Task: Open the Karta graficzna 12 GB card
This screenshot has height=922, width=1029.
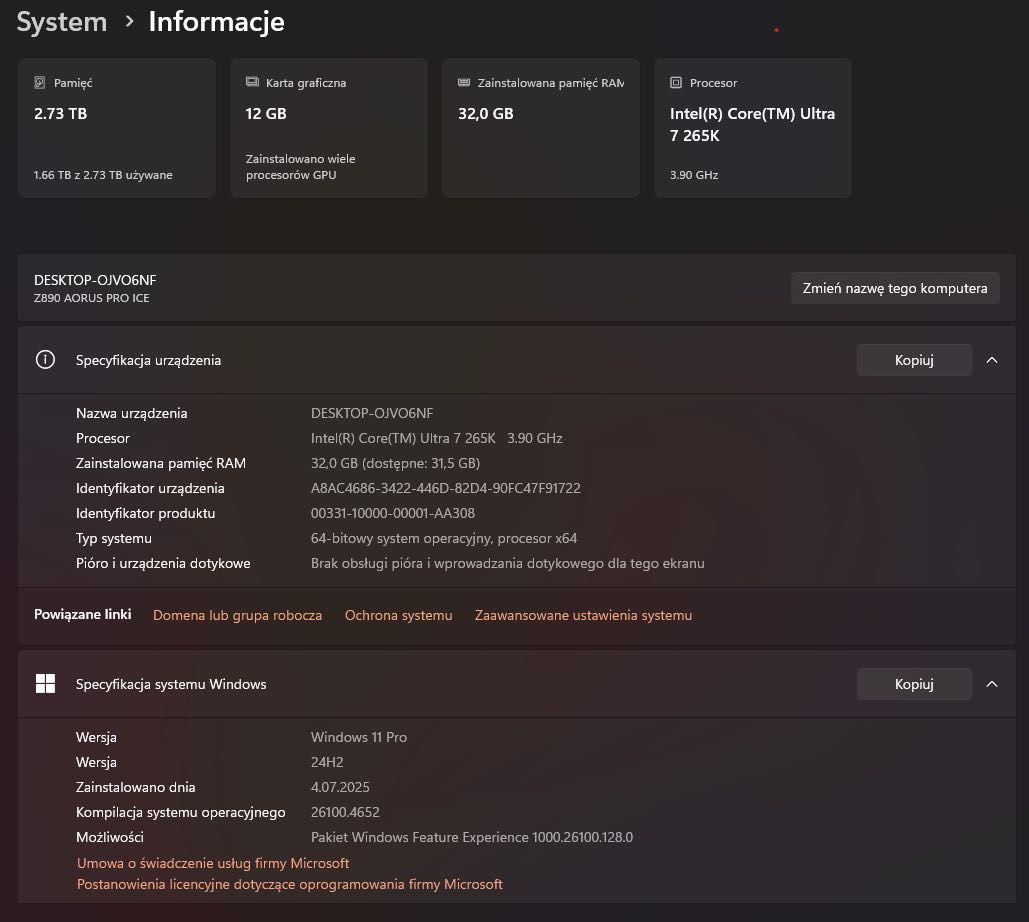Action: (x=329, y=128)
